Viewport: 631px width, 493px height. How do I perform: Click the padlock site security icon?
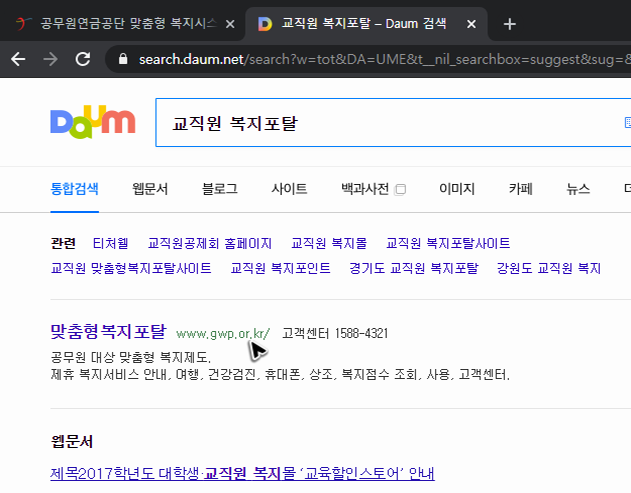(123, 59)
